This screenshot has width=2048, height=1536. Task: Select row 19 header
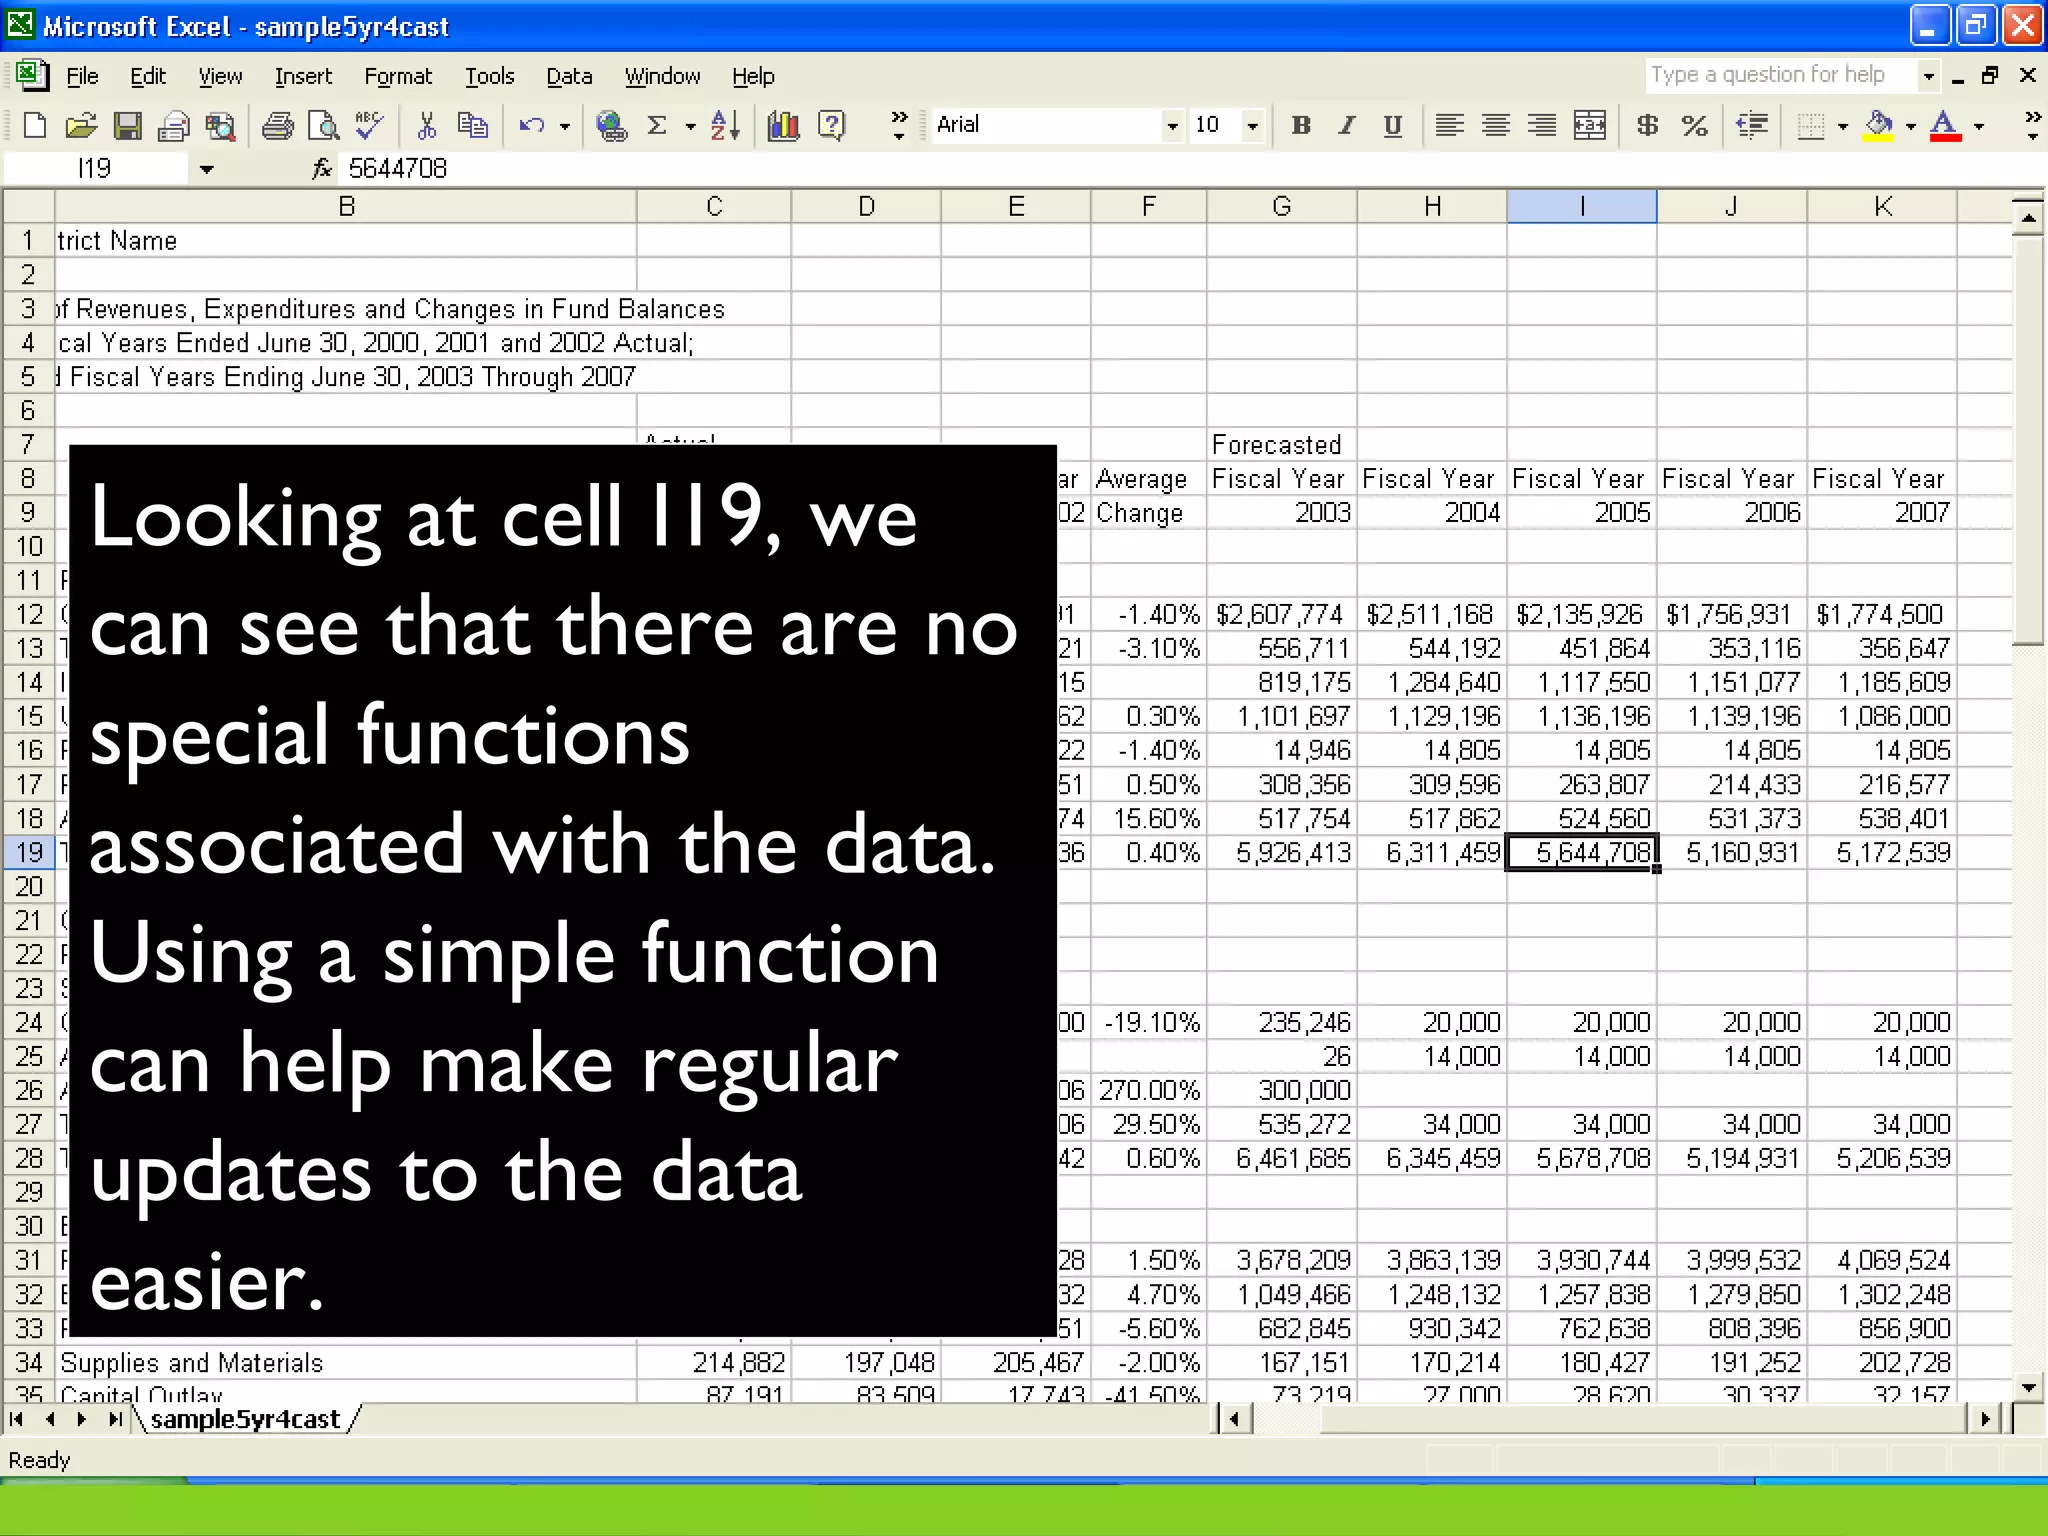29,852
